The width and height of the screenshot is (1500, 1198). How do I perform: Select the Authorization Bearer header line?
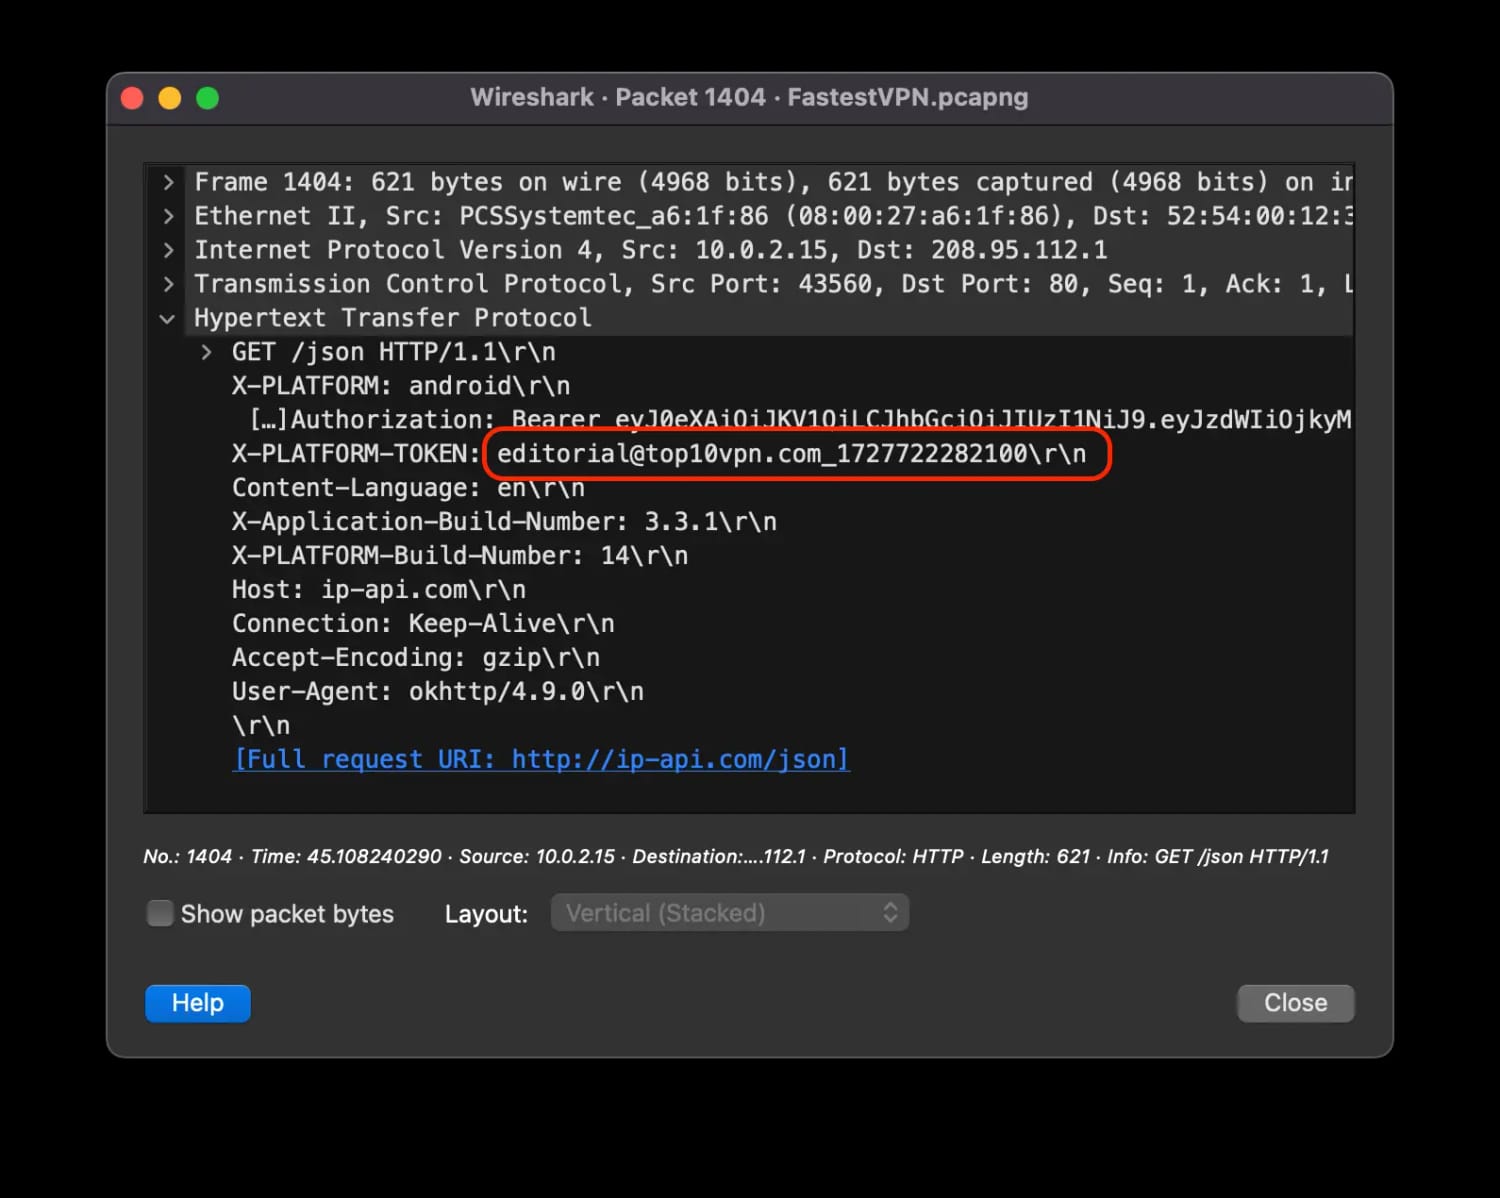[801, 420]
